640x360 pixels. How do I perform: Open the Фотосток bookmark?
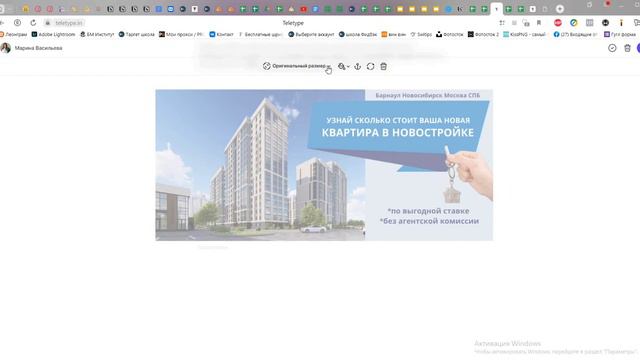point(450,35)
